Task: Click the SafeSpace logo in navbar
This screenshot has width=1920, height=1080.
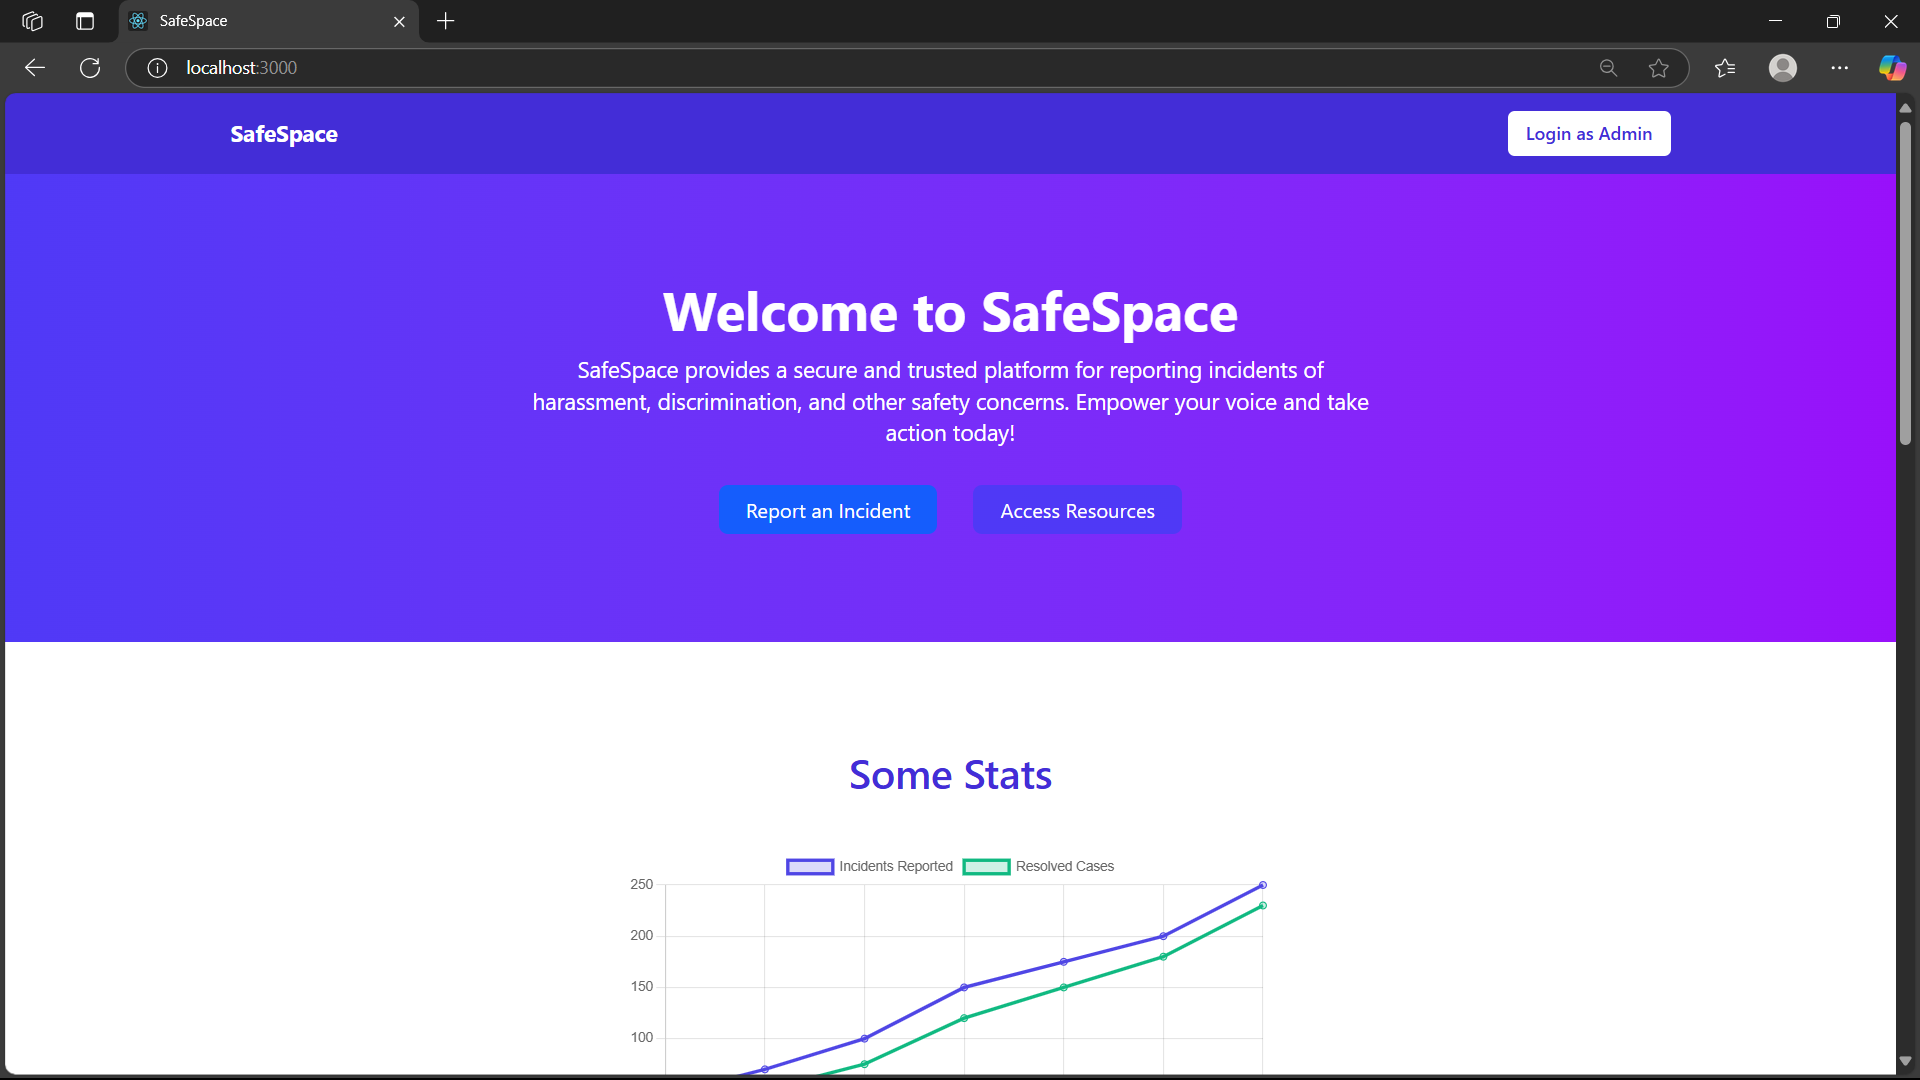Action: click(x=284, y=134)
